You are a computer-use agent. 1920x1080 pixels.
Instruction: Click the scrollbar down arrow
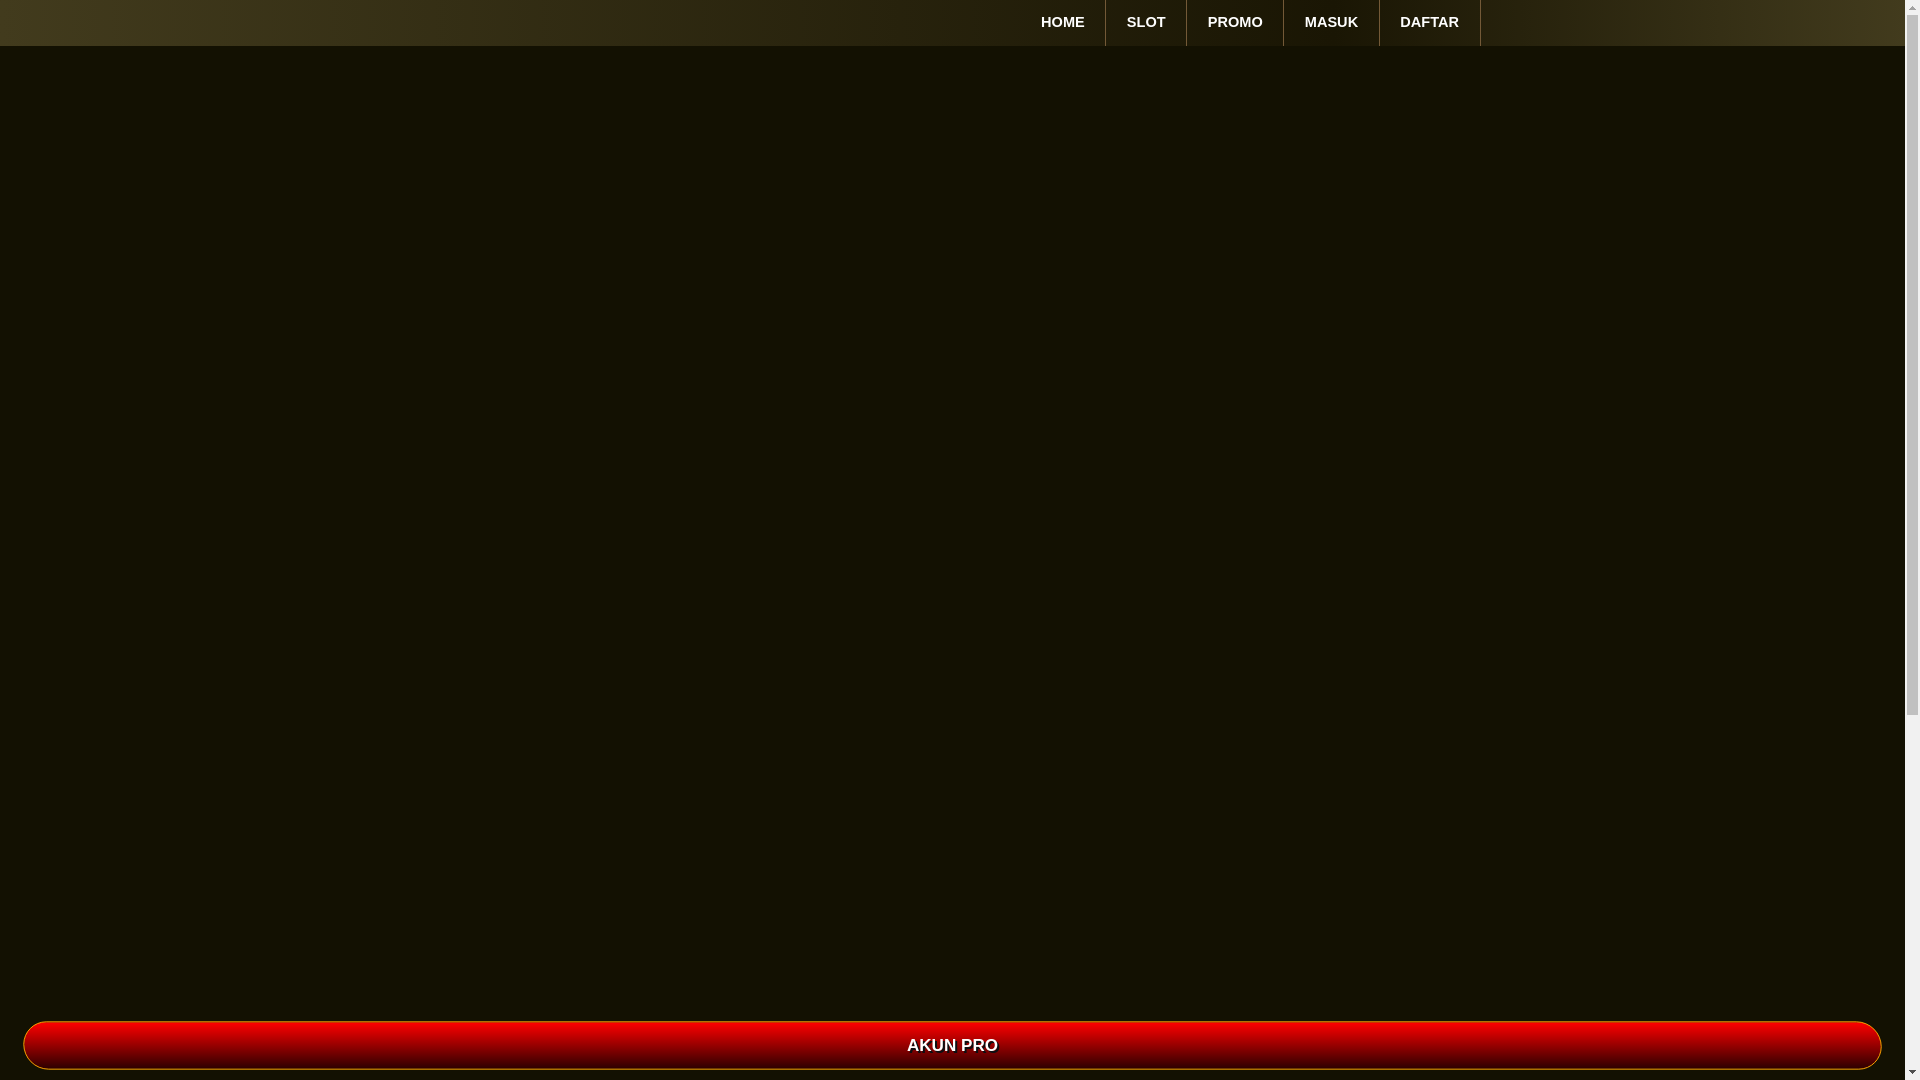(1912, 1072)
